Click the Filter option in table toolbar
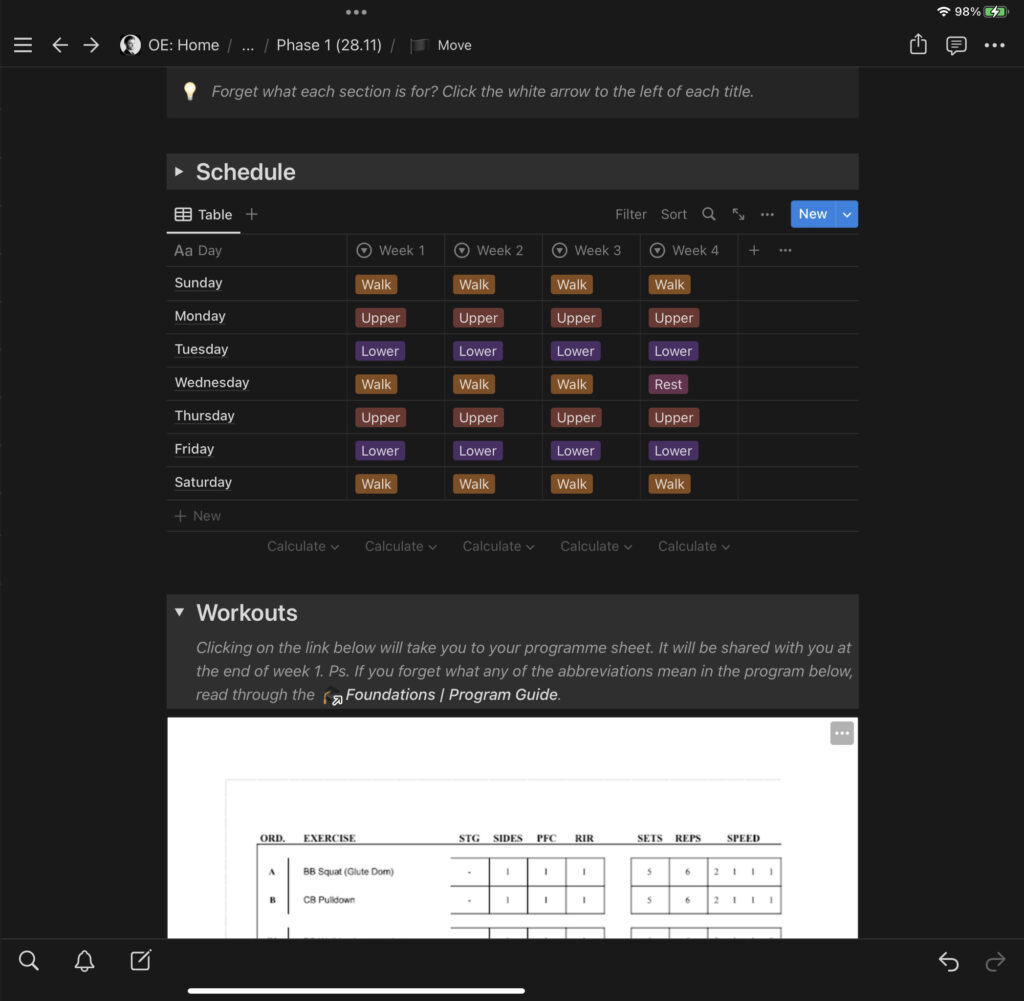The width and height of the screenshot is (1024, 1001). pyautogui.click(x=630, y=214)
